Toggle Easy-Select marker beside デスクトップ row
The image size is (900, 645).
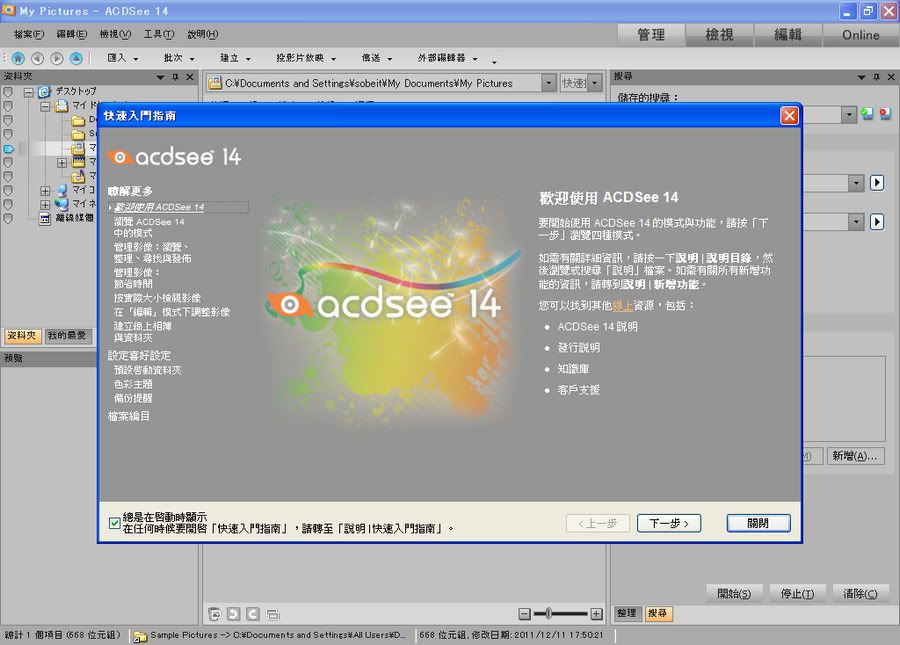(8, 92)
